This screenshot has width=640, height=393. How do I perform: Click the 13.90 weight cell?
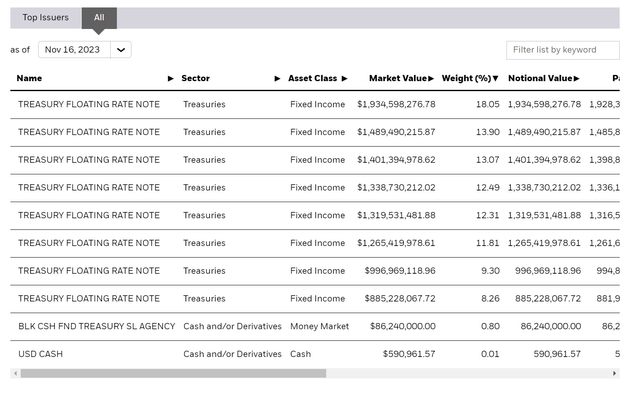tap(488, 132)
